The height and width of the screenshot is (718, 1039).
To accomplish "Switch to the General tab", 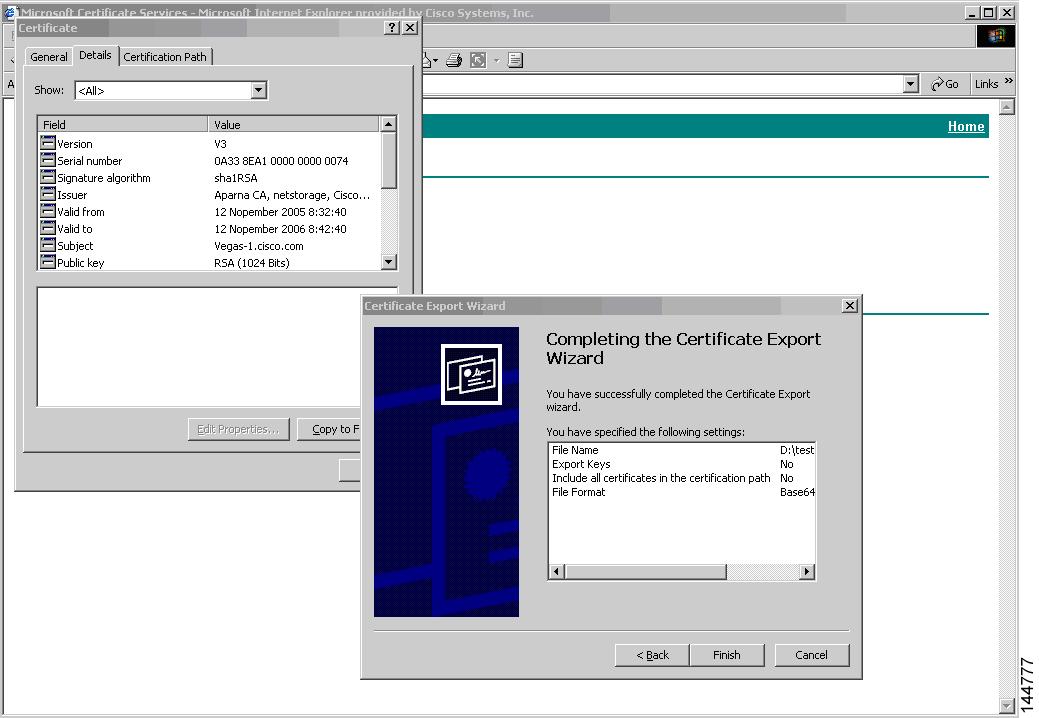I will click(49, 57).
